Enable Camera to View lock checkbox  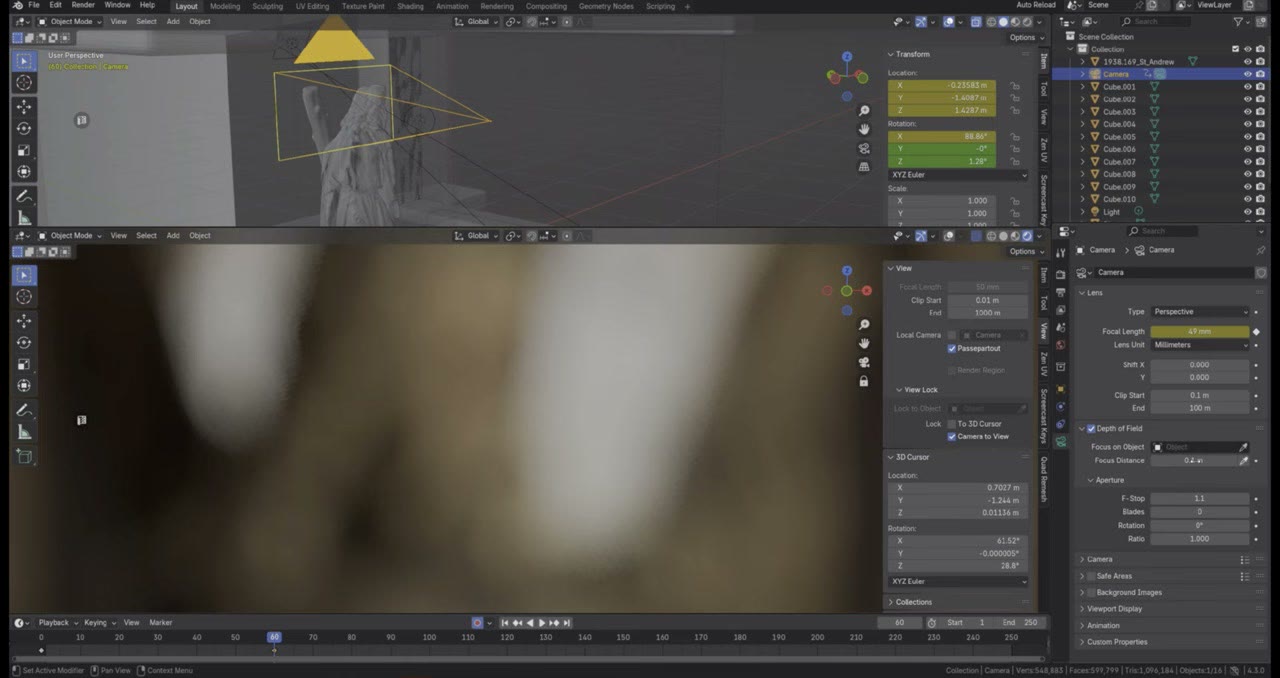click(952, 436)
